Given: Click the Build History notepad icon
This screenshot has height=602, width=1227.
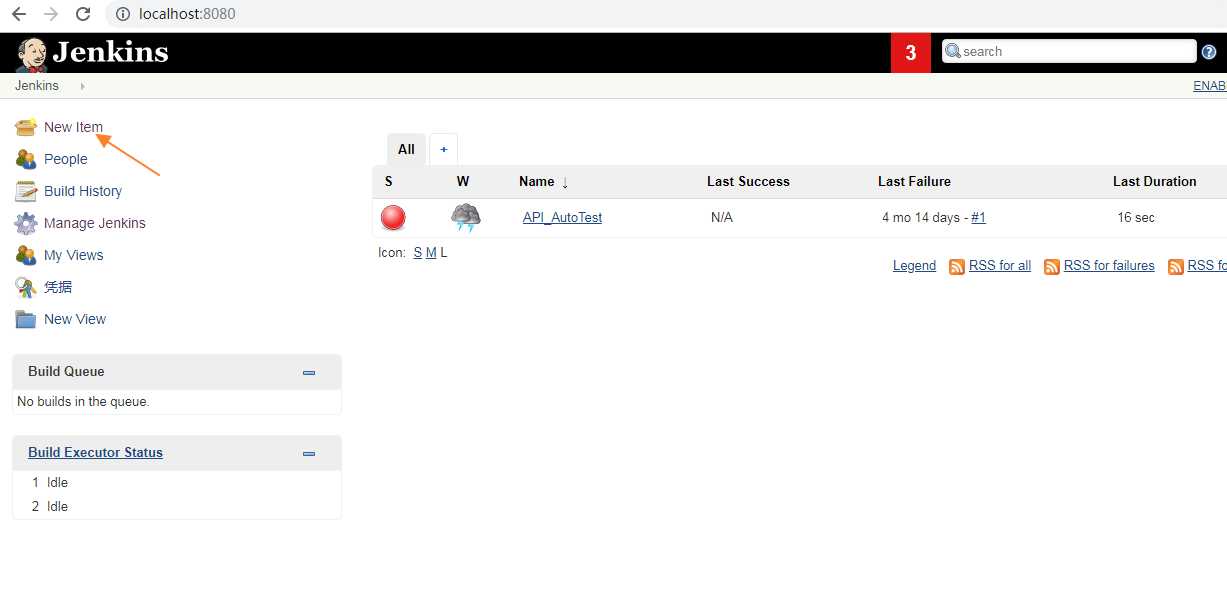Looking at the screenshot, I should tap(26, 191).
